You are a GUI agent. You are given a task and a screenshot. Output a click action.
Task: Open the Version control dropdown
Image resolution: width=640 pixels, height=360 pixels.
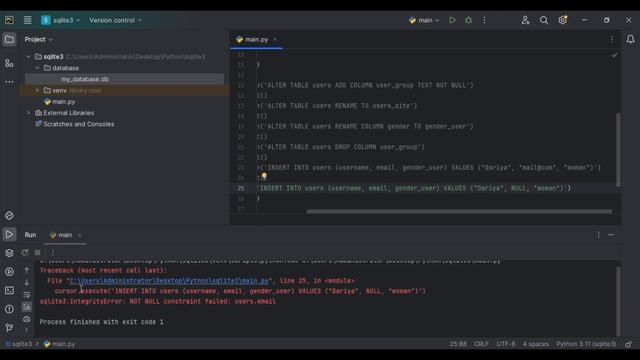pos(116,20)
